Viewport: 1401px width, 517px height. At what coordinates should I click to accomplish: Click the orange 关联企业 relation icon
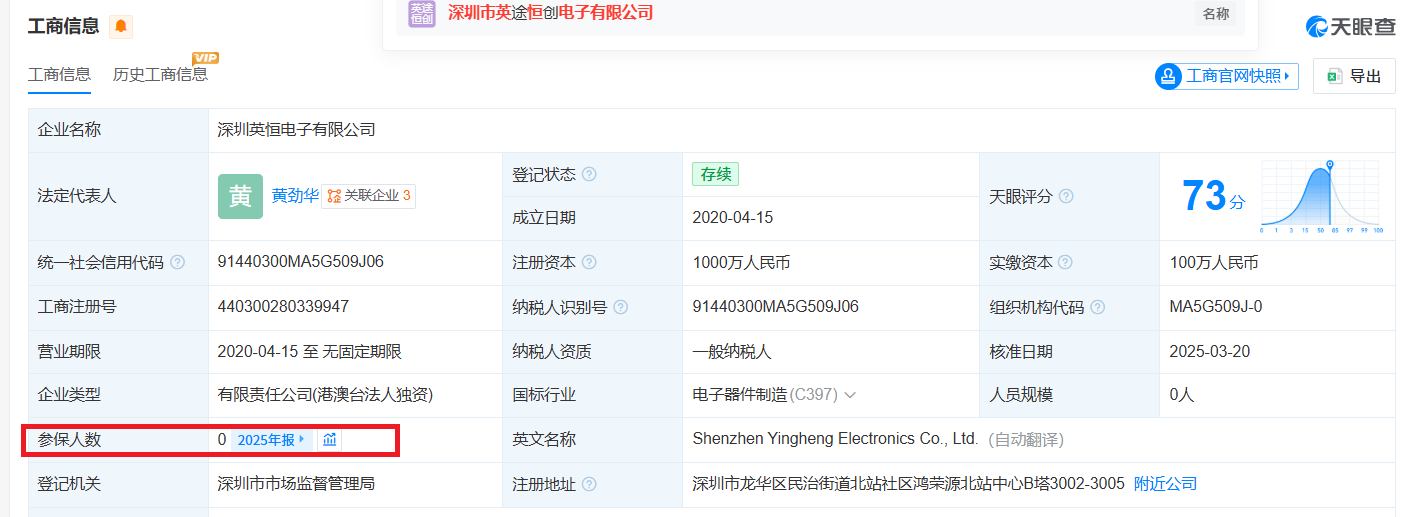coord(334,196)
